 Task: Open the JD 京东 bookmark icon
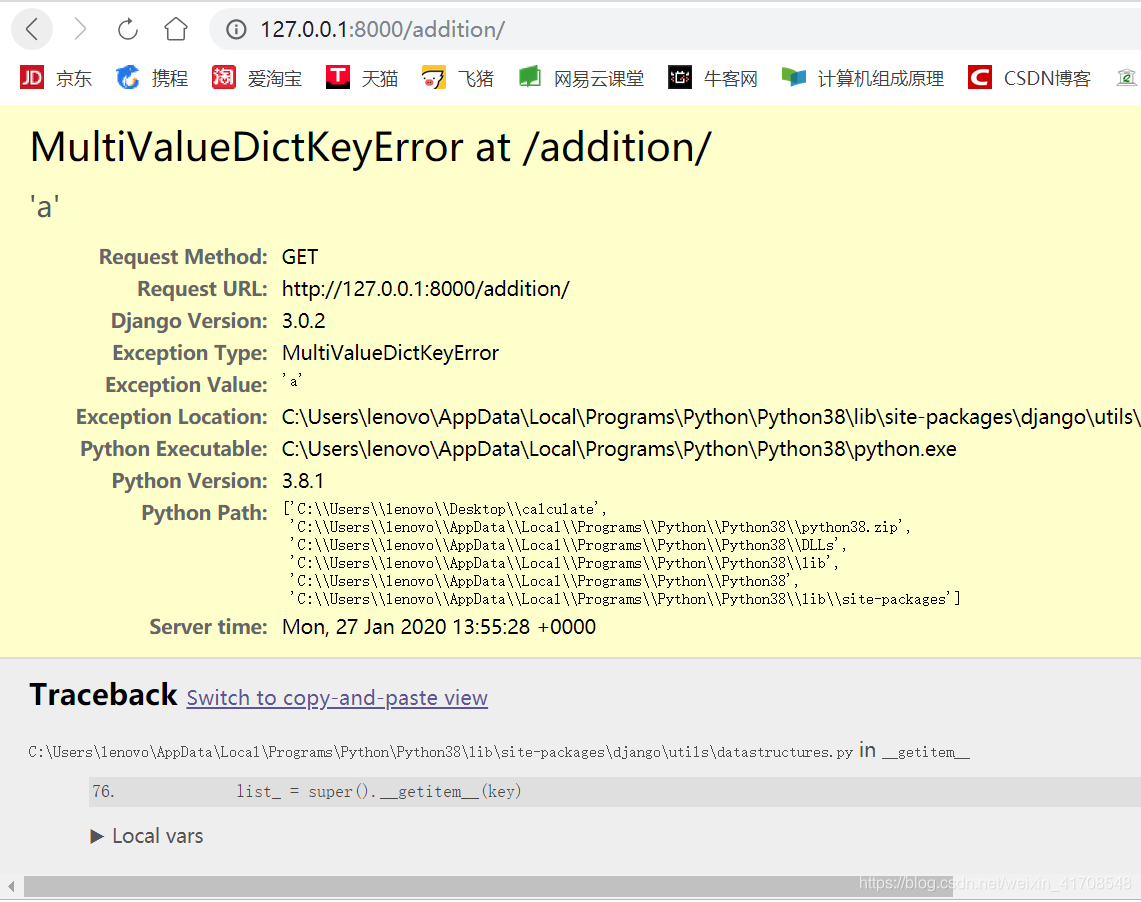(31, 76)
